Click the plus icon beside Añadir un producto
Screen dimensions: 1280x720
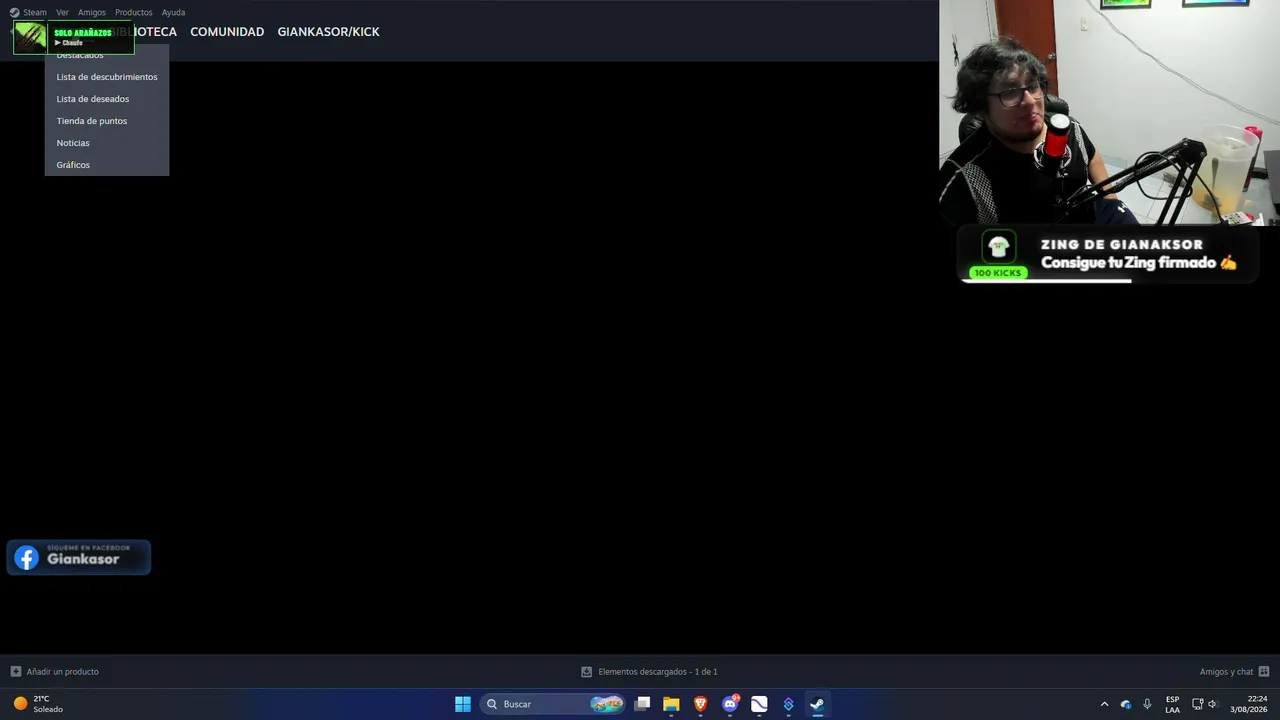(15, 672)
